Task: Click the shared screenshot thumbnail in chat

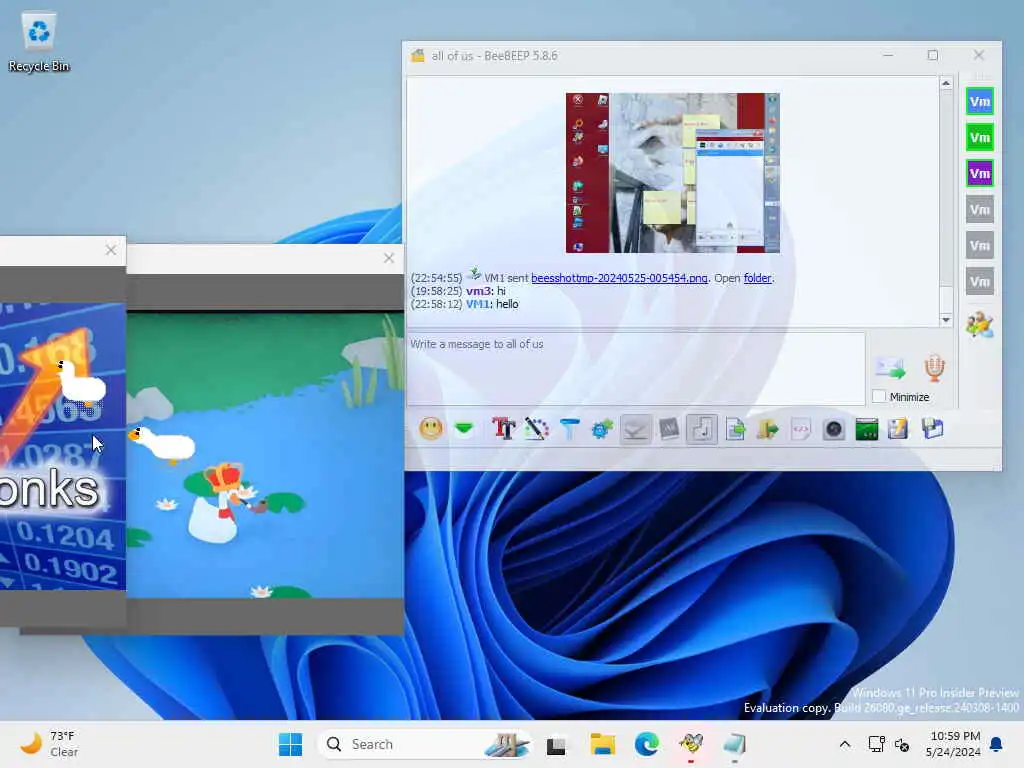Action: (673, 173)
